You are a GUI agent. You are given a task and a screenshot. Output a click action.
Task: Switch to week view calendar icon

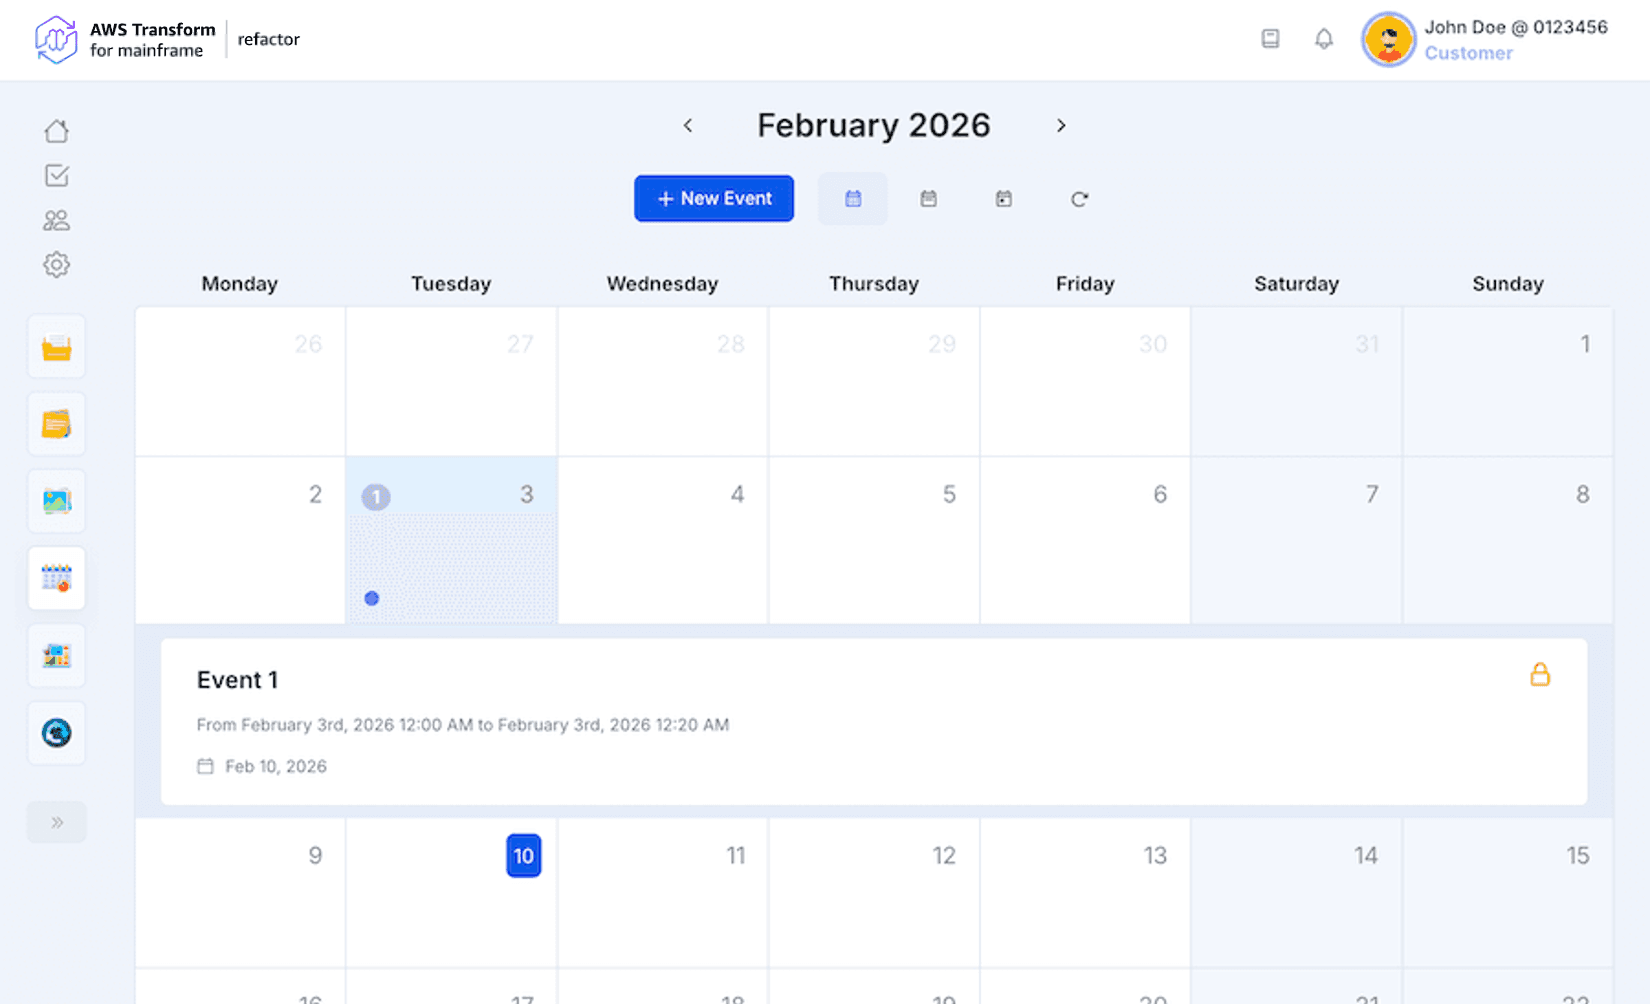tap(928, 199)
